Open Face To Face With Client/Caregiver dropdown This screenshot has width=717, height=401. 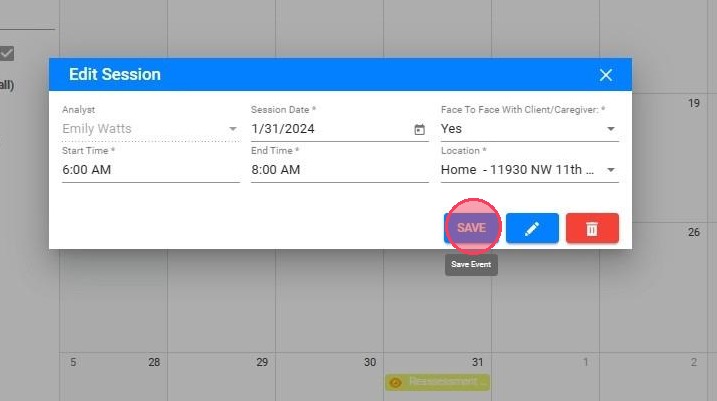click(x=610, y=129)
